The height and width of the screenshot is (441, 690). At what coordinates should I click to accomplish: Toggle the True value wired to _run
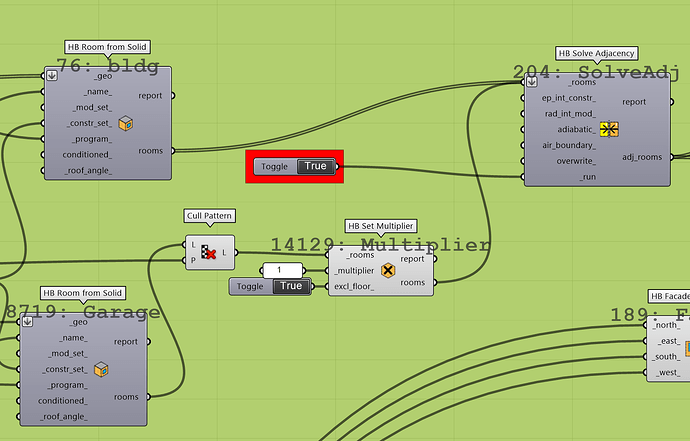tap(315, 166)
